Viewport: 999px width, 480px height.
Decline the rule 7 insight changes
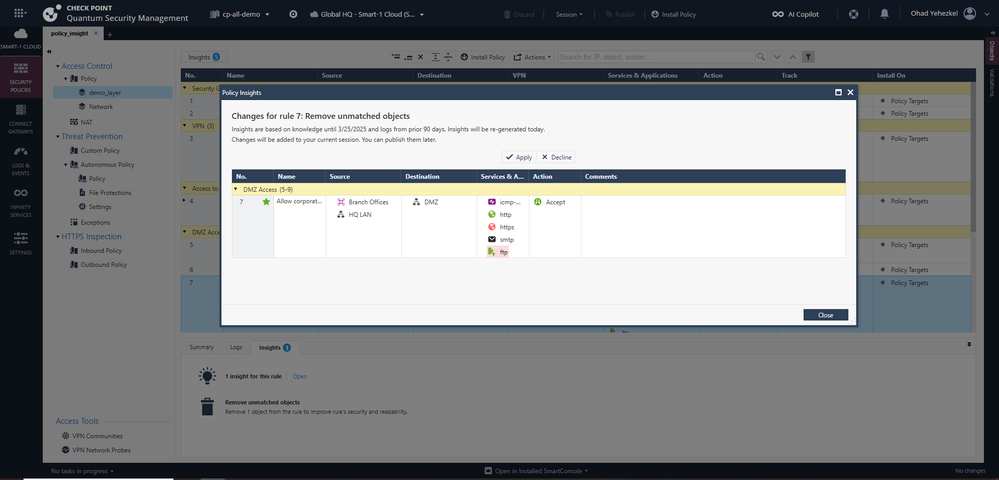[x=556, y=157]
